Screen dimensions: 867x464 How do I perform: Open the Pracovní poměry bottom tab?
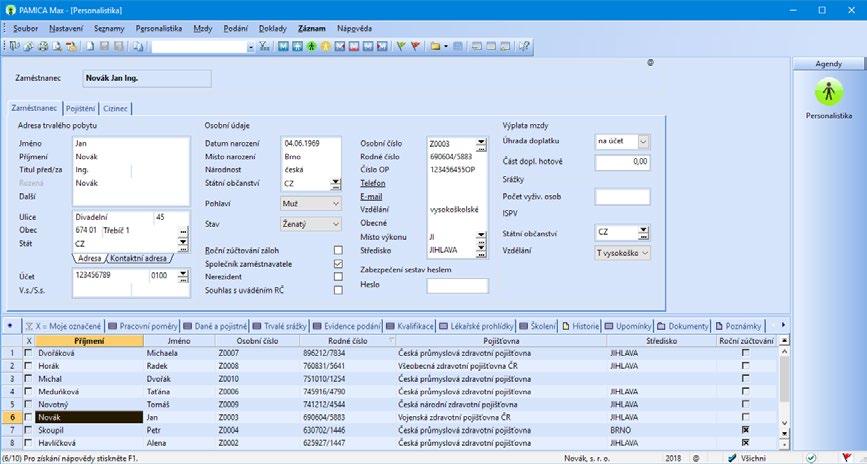tap(143, 326)
